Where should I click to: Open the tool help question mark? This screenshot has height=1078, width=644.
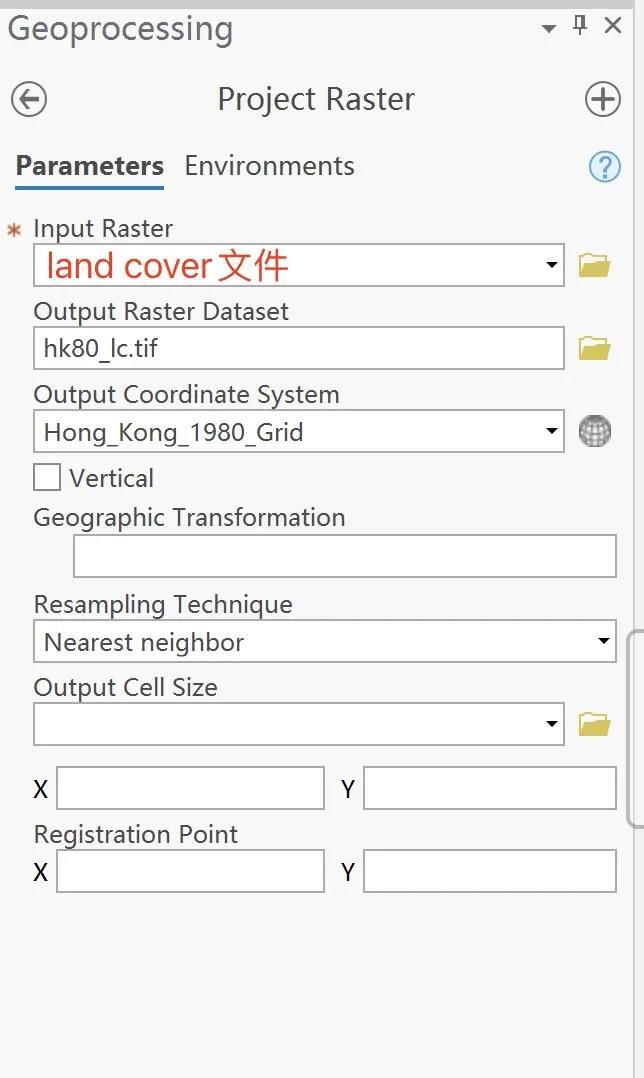click(604, 167)
